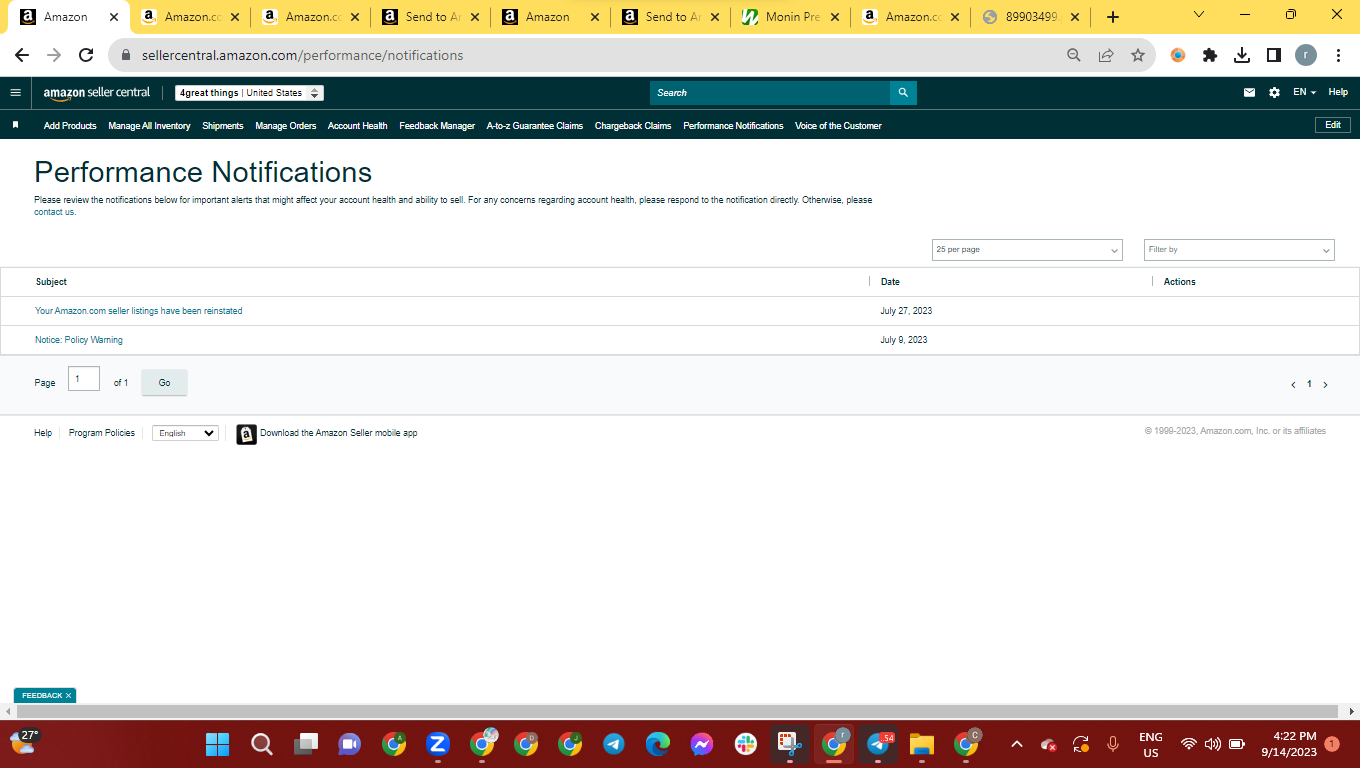
Task: Open Telegram with the 54 badge
Action: pos(877,744)
